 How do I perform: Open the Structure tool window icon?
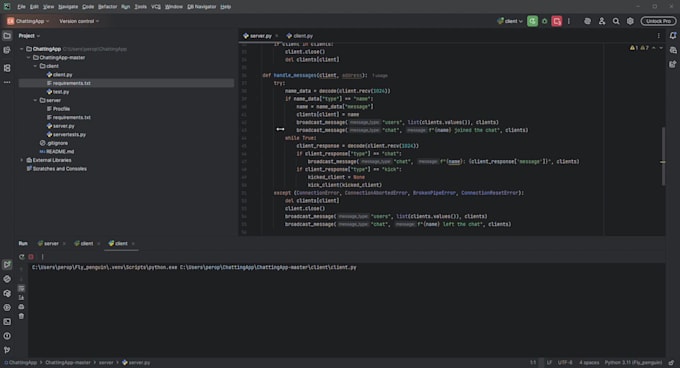point(7,68)
